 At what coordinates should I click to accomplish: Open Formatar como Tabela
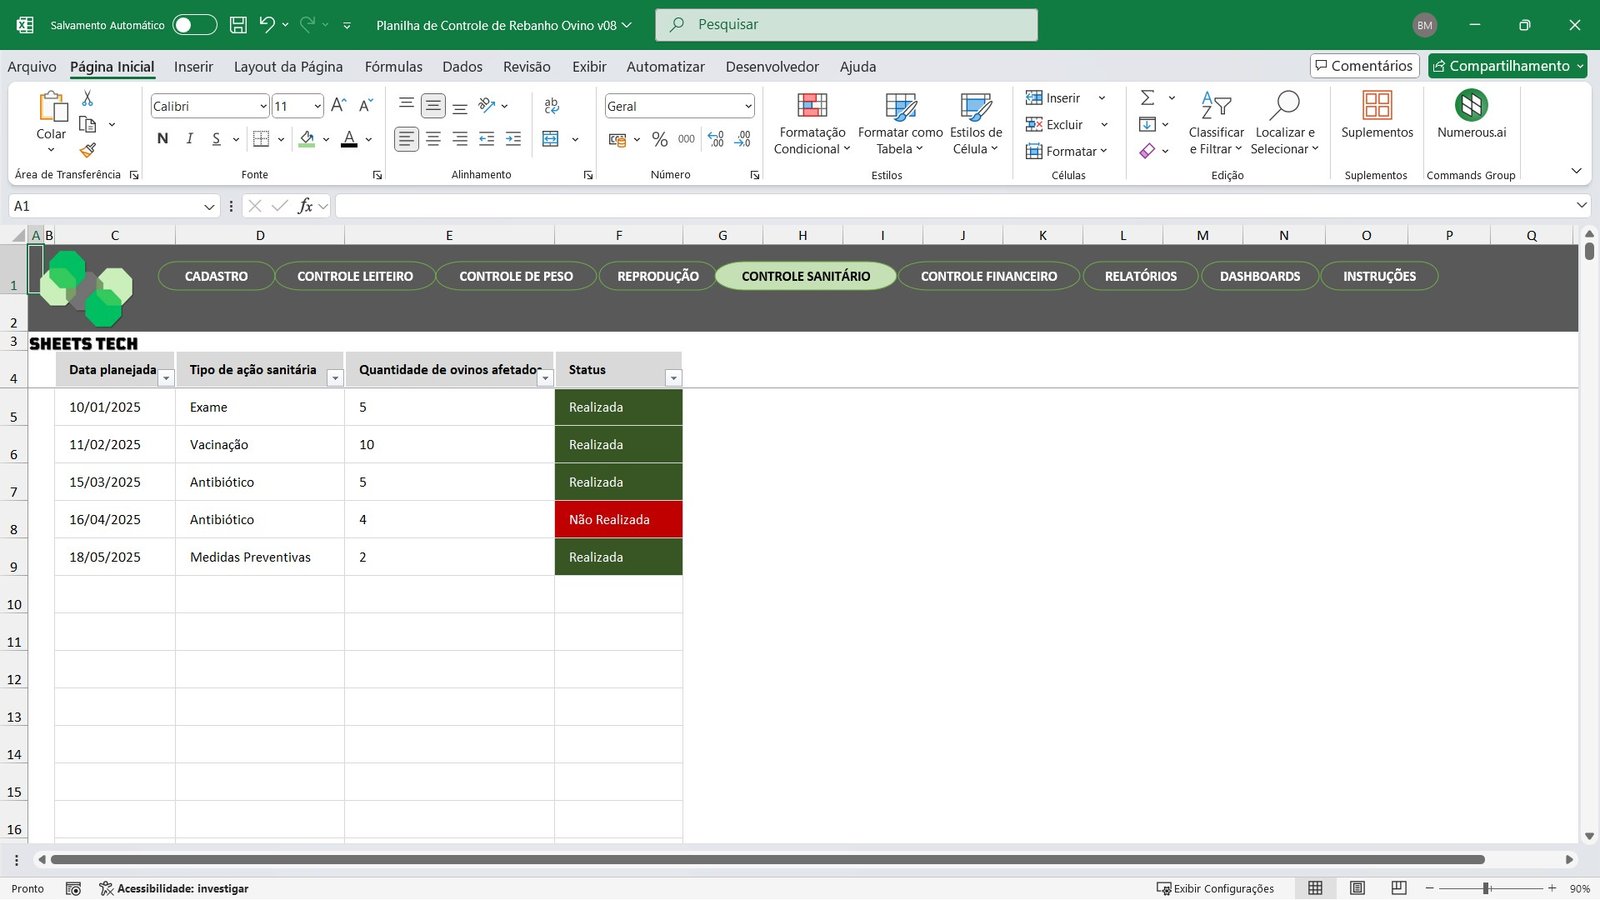[x=900, y=123]
